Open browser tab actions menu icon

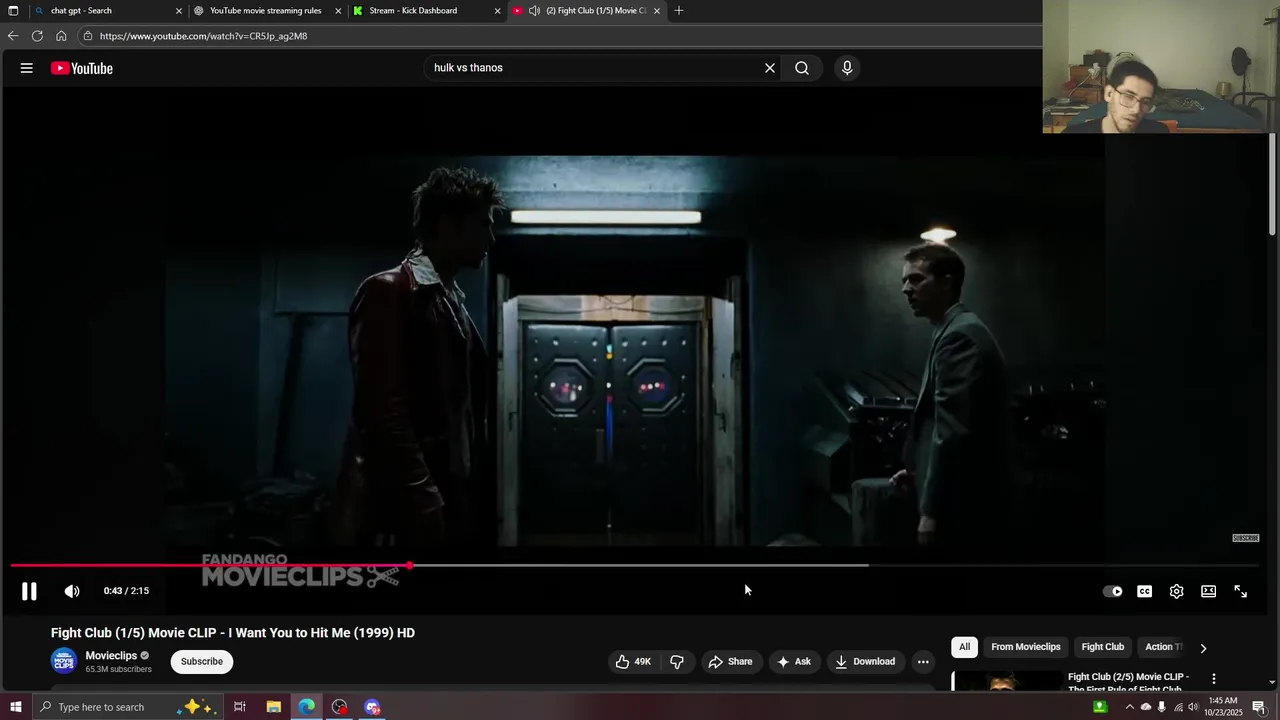pyautogui.click(x=13, y=11)
